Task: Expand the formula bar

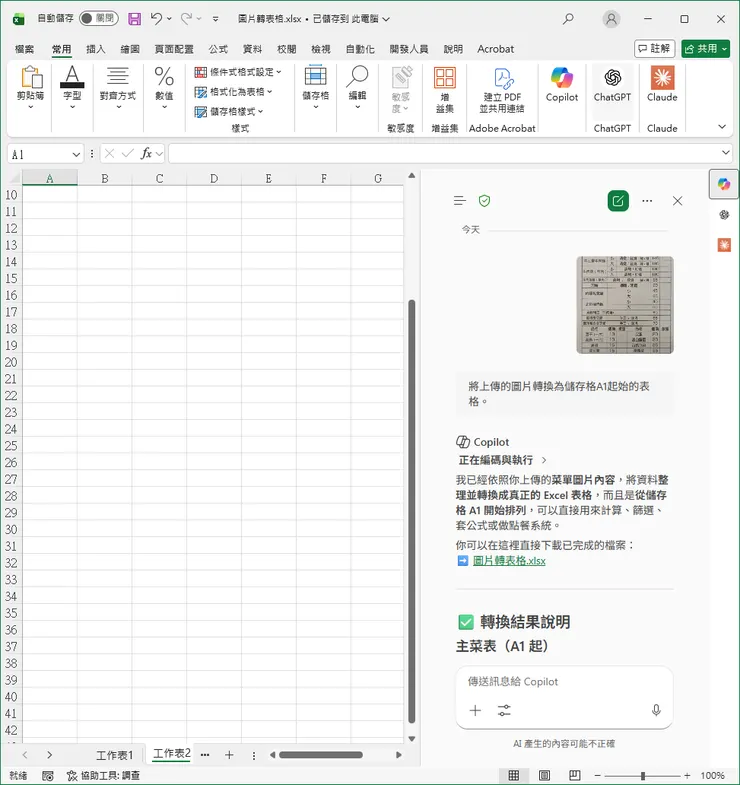Action: click(x=725, y=152)
